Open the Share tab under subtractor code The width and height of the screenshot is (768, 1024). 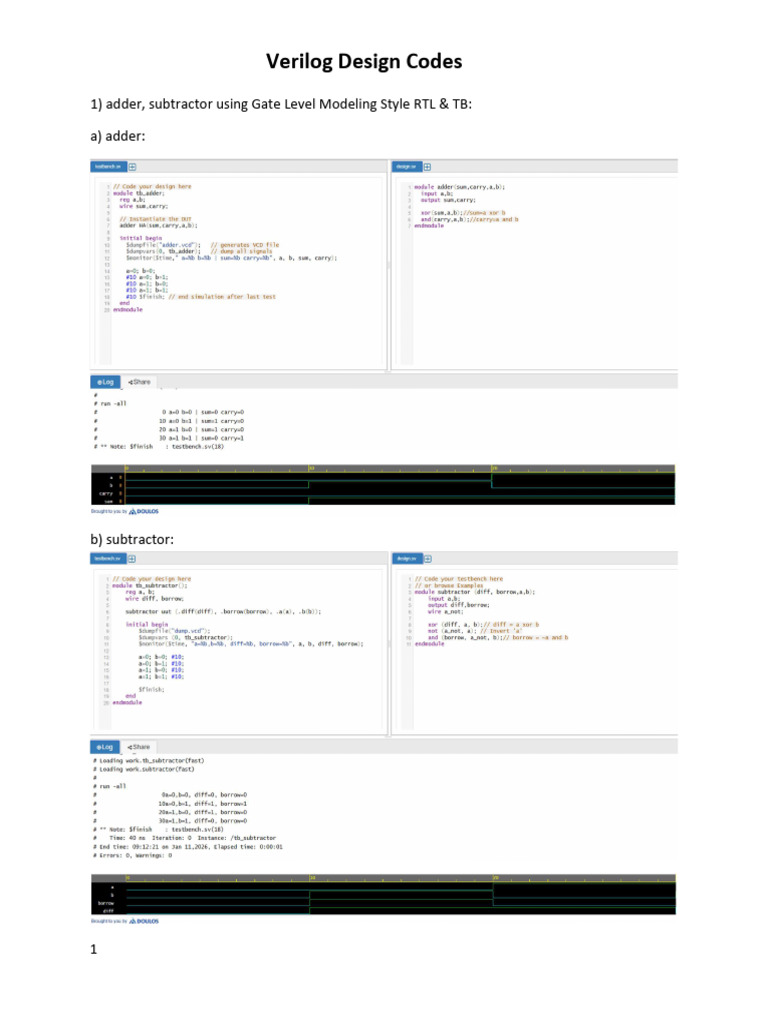138,747
